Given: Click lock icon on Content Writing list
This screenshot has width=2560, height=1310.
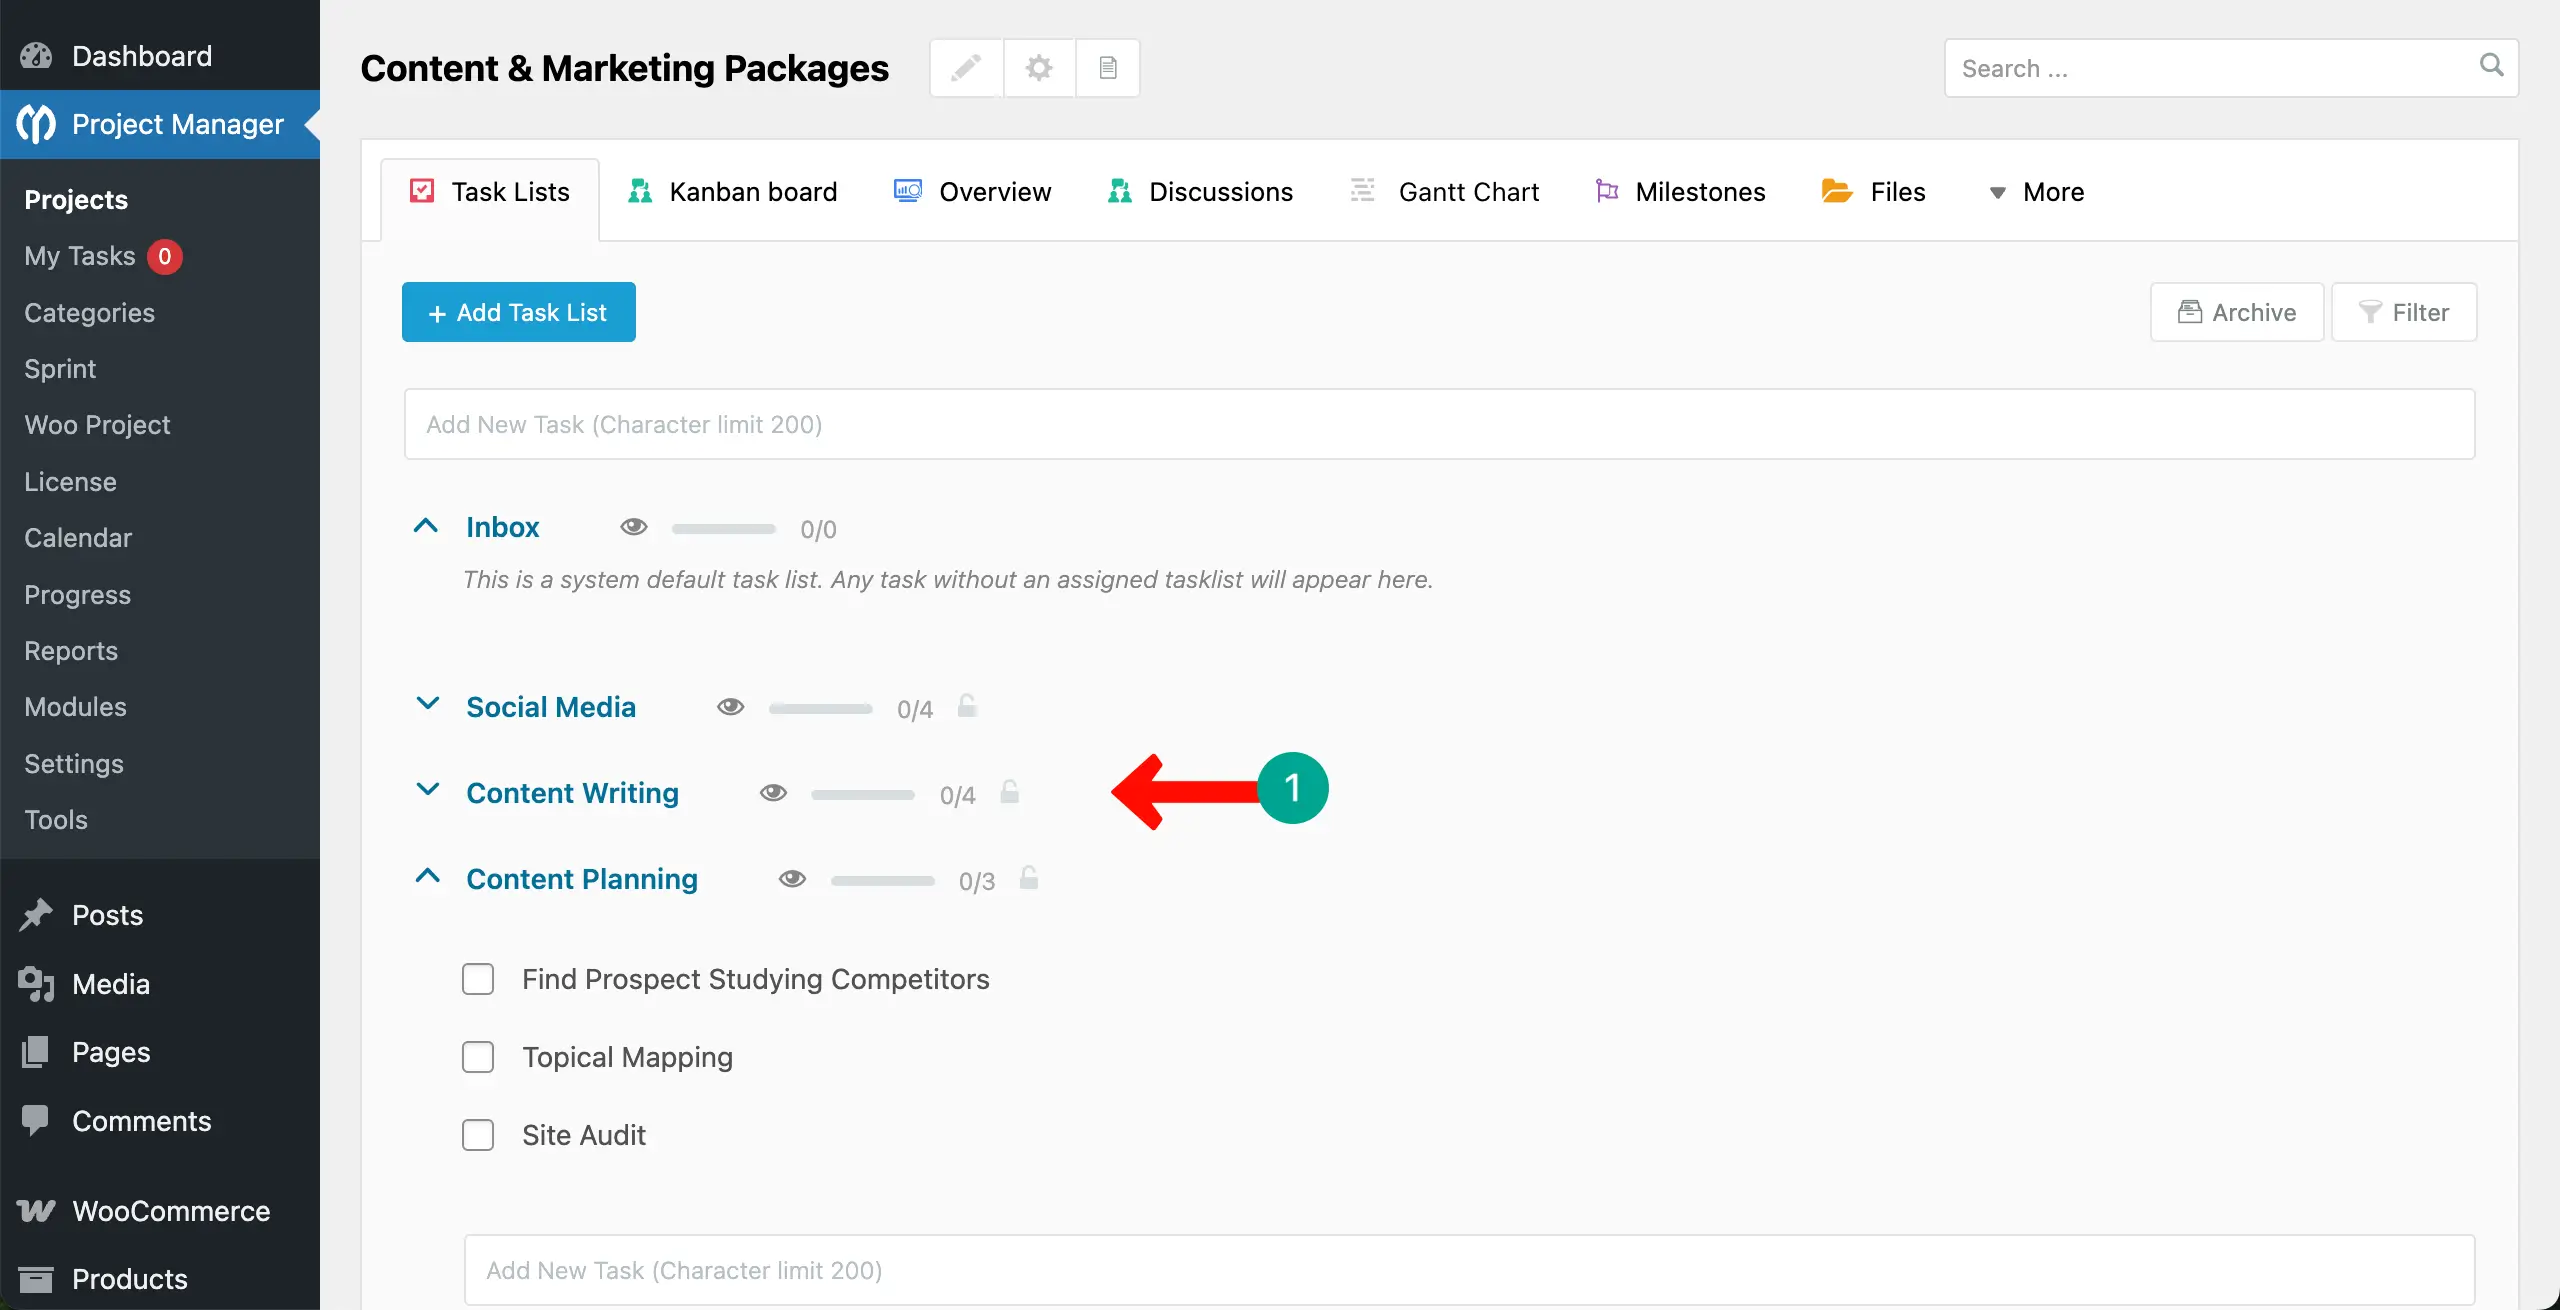Looking at the screenshot, I should pos(1010,793).
